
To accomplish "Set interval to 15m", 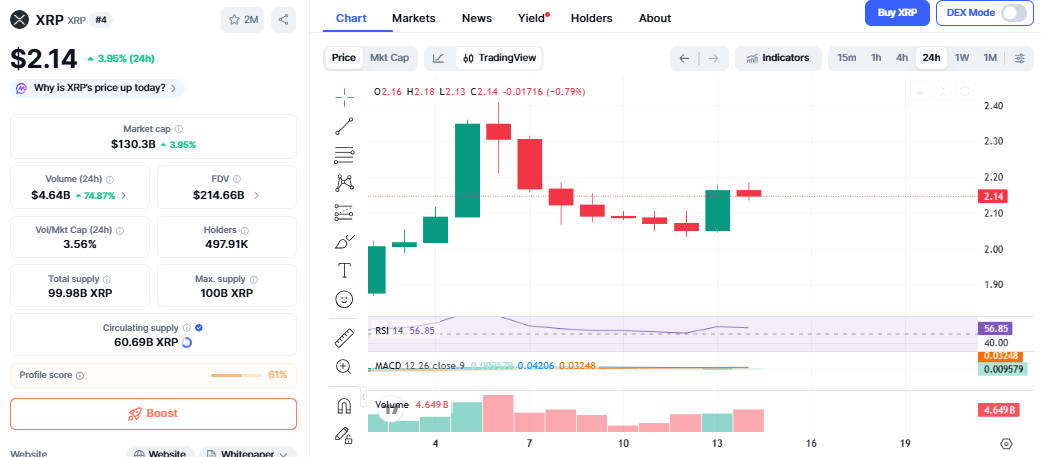I will coord(846,58).
